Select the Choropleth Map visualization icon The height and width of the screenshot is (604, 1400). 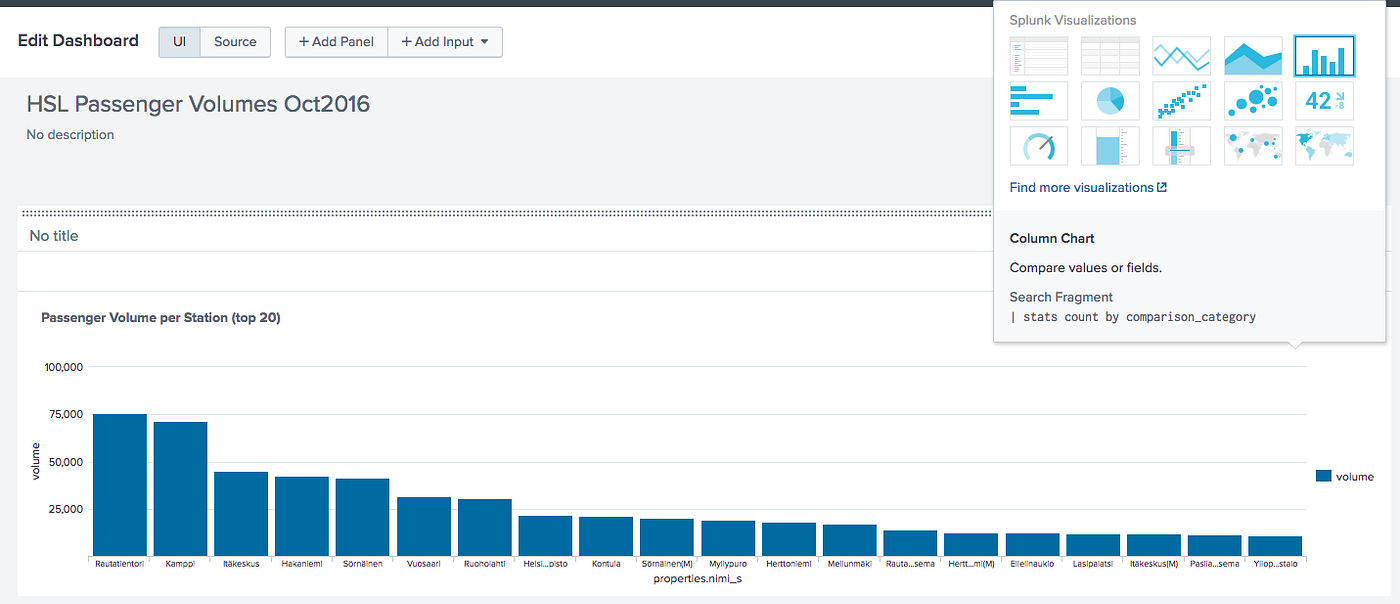coord(1324,146)
